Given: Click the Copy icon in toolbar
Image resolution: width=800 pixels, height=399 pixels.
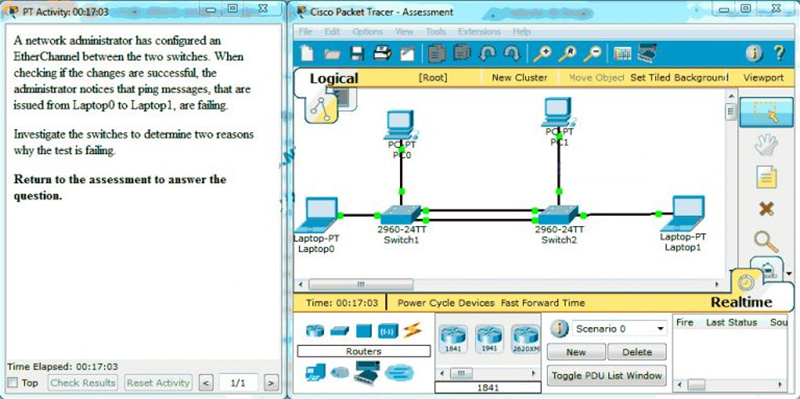Looking at the screenshot, I should point(437,53).
